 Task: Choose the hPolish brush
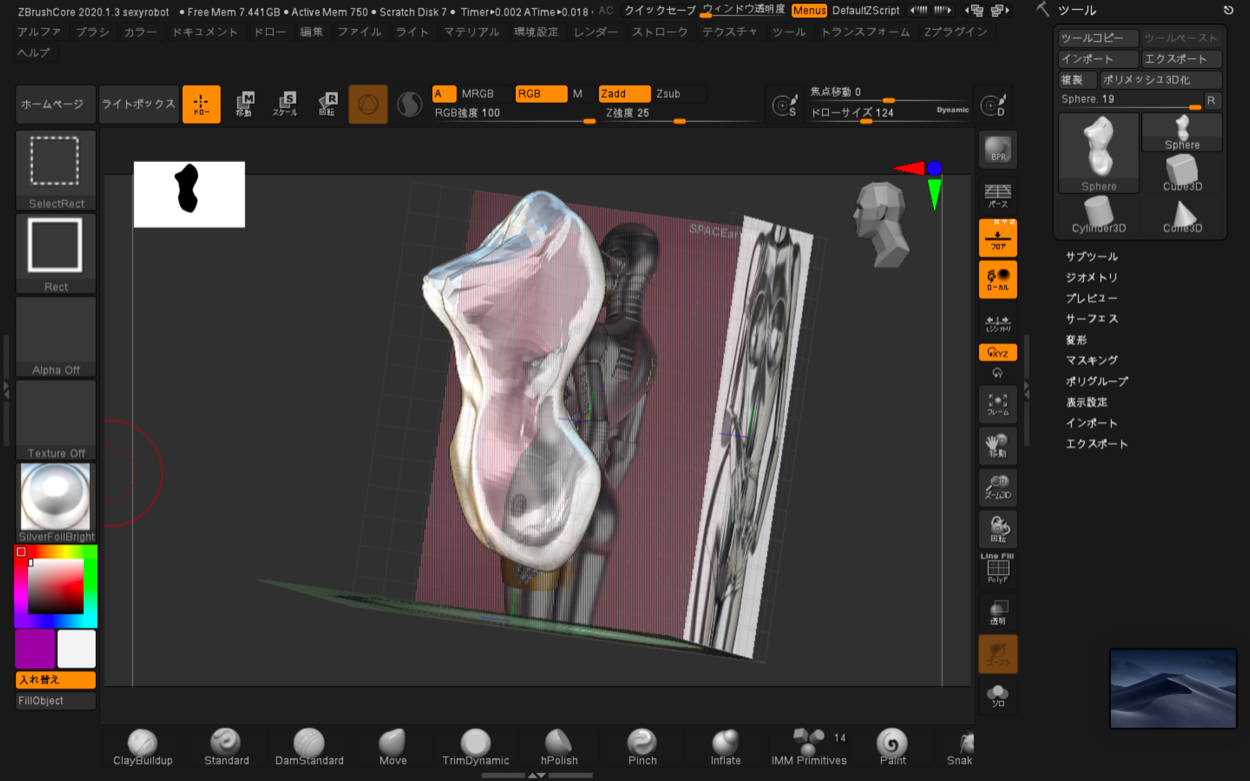pos(559,745)
